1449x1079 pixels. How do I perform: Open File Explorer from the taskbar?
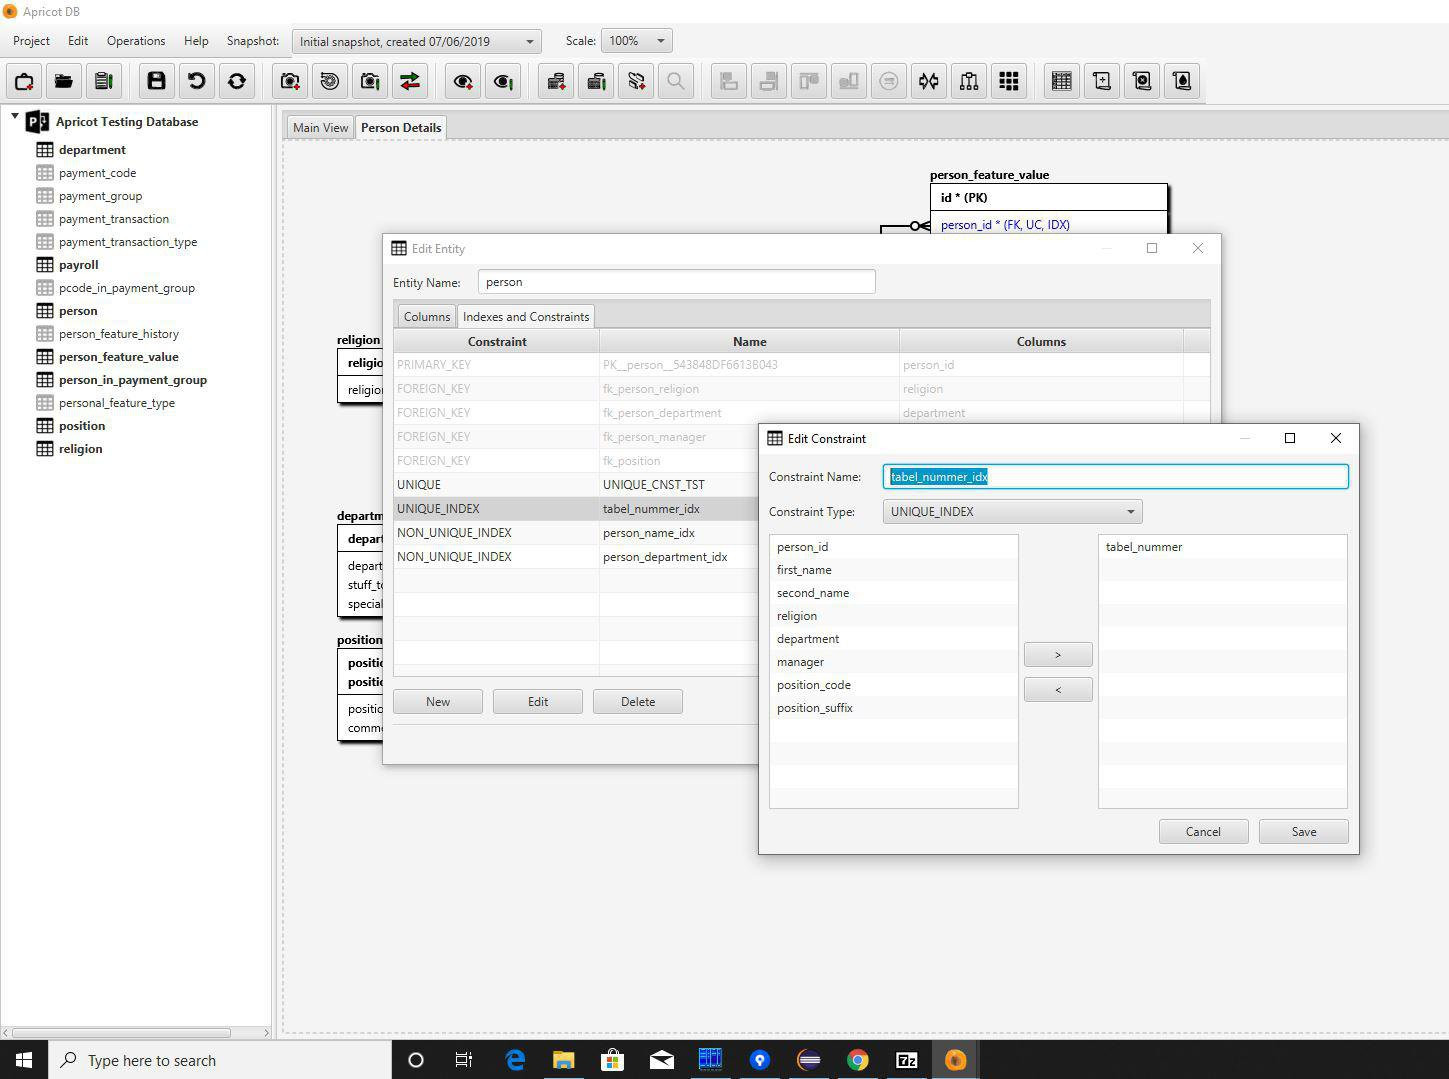[563, 1060]
